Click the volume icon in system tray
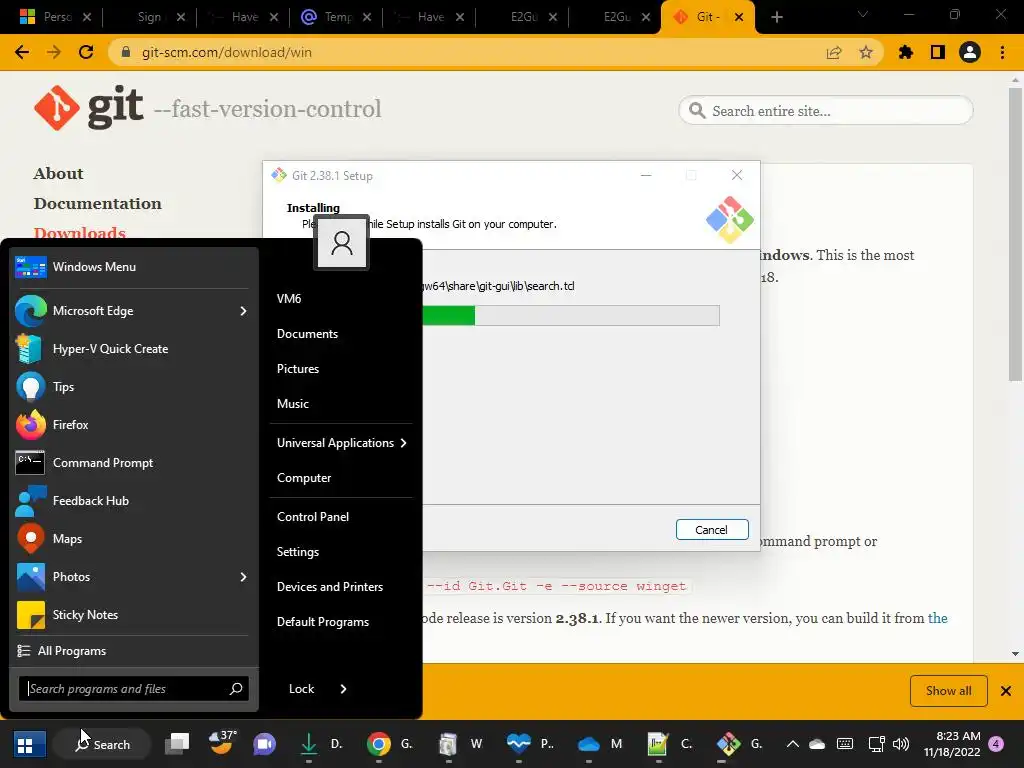Image resolution: width=1024 pixels, height=768 pixels. pos(901,744)
